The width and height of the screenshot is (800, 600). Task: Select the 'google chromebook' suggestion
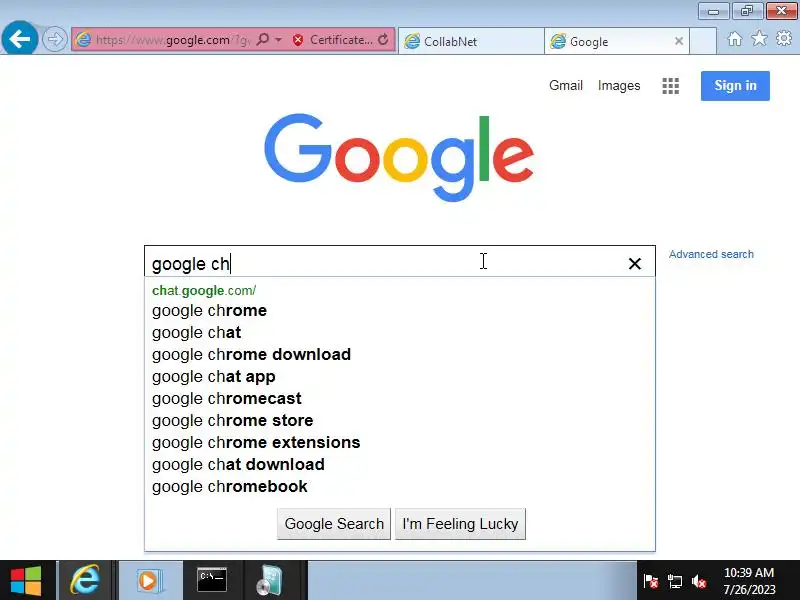pos(399,486)
